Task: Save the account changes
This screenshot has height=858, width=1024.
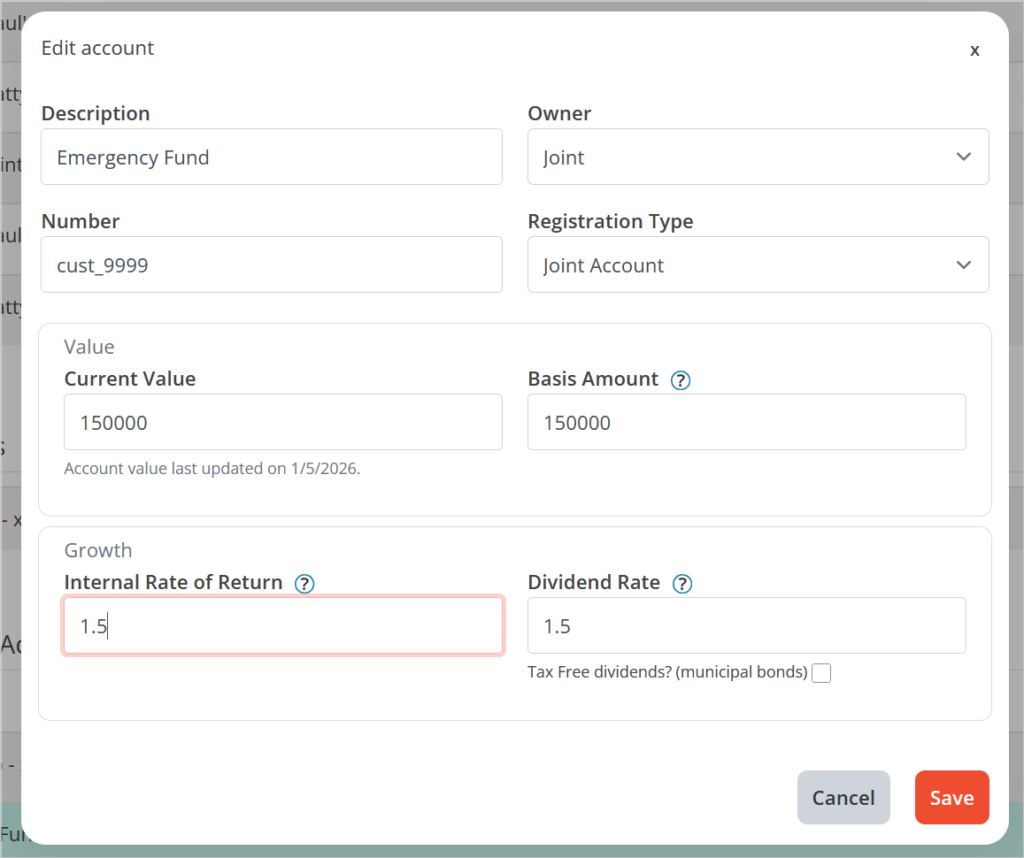Action: (951, 797)
